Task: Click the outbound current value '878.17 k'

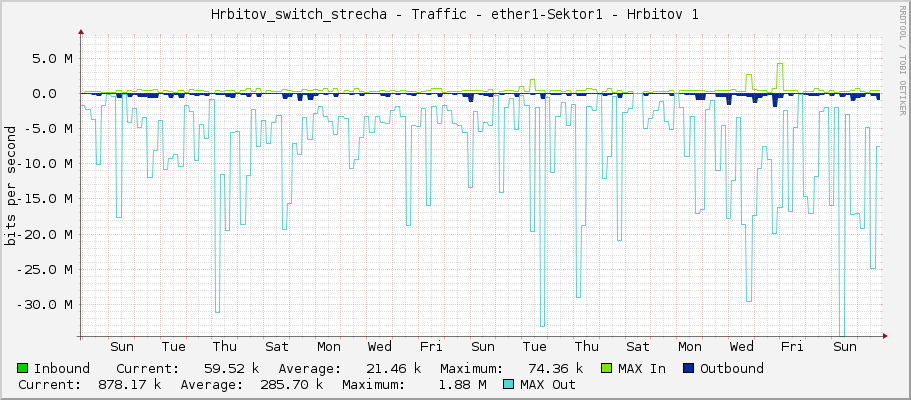Action: point(130,384)
